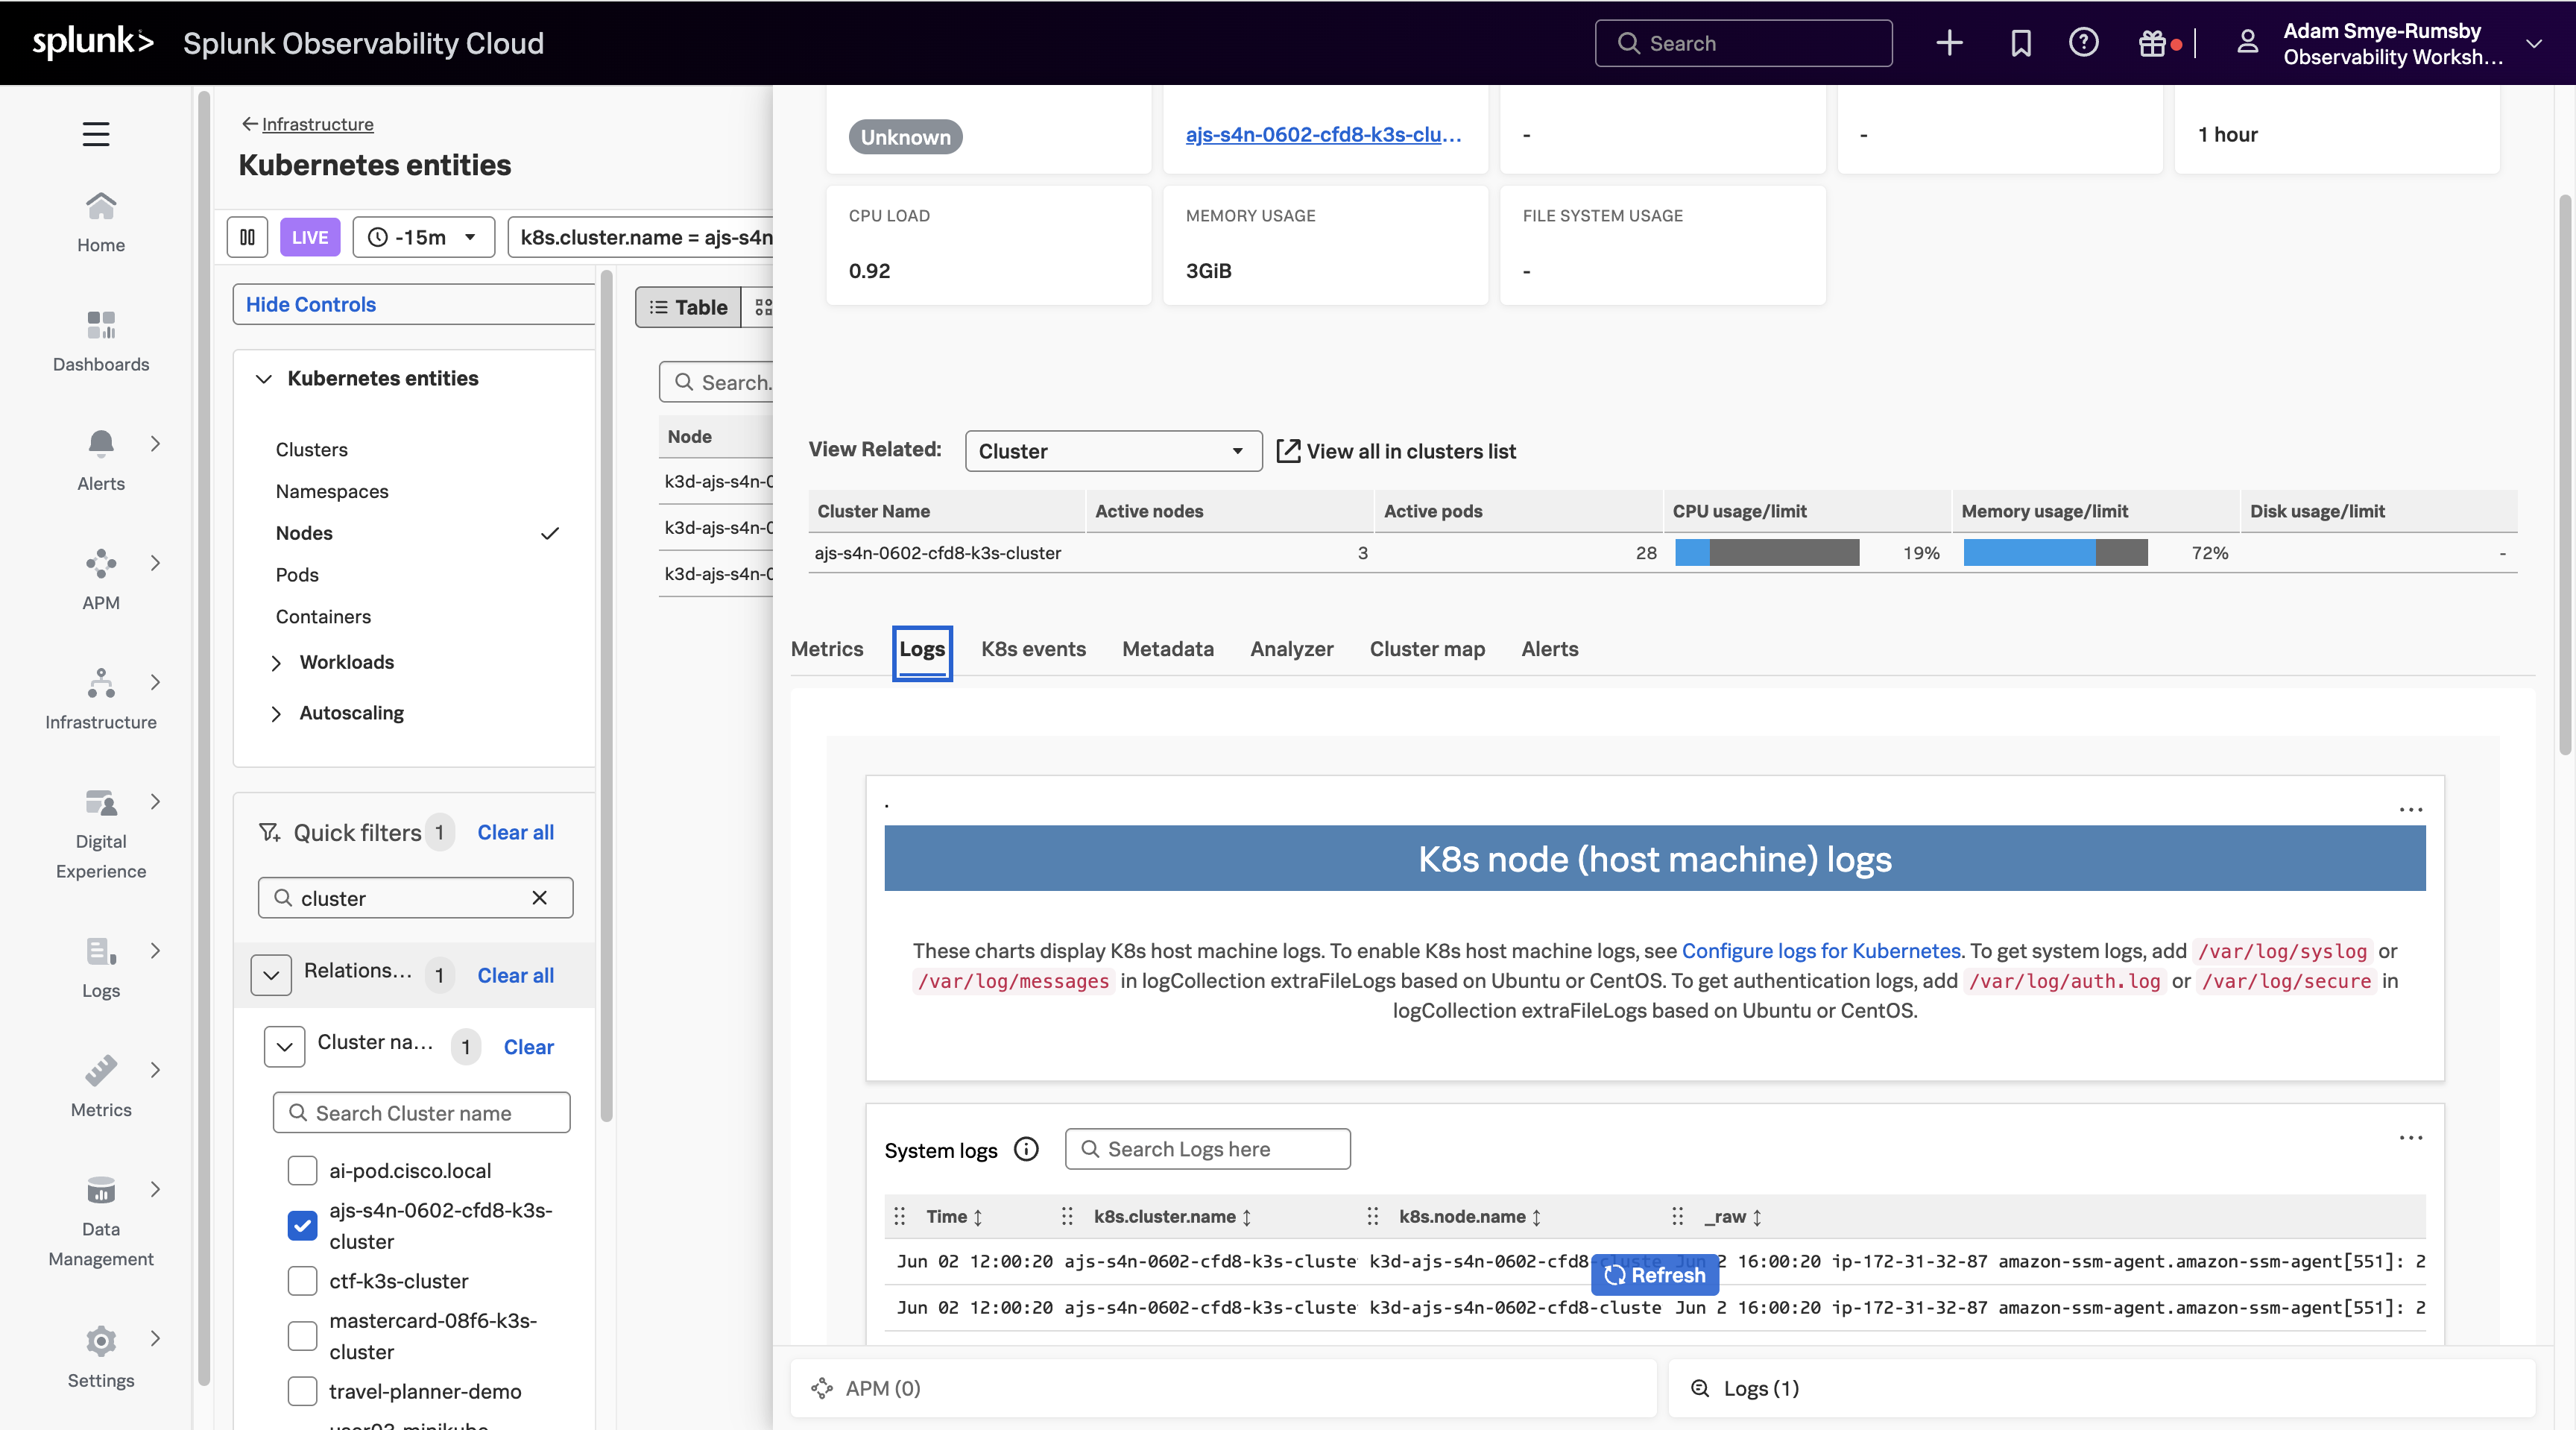
Task: Open the gift what's new icon
Action: point(2152,43)
